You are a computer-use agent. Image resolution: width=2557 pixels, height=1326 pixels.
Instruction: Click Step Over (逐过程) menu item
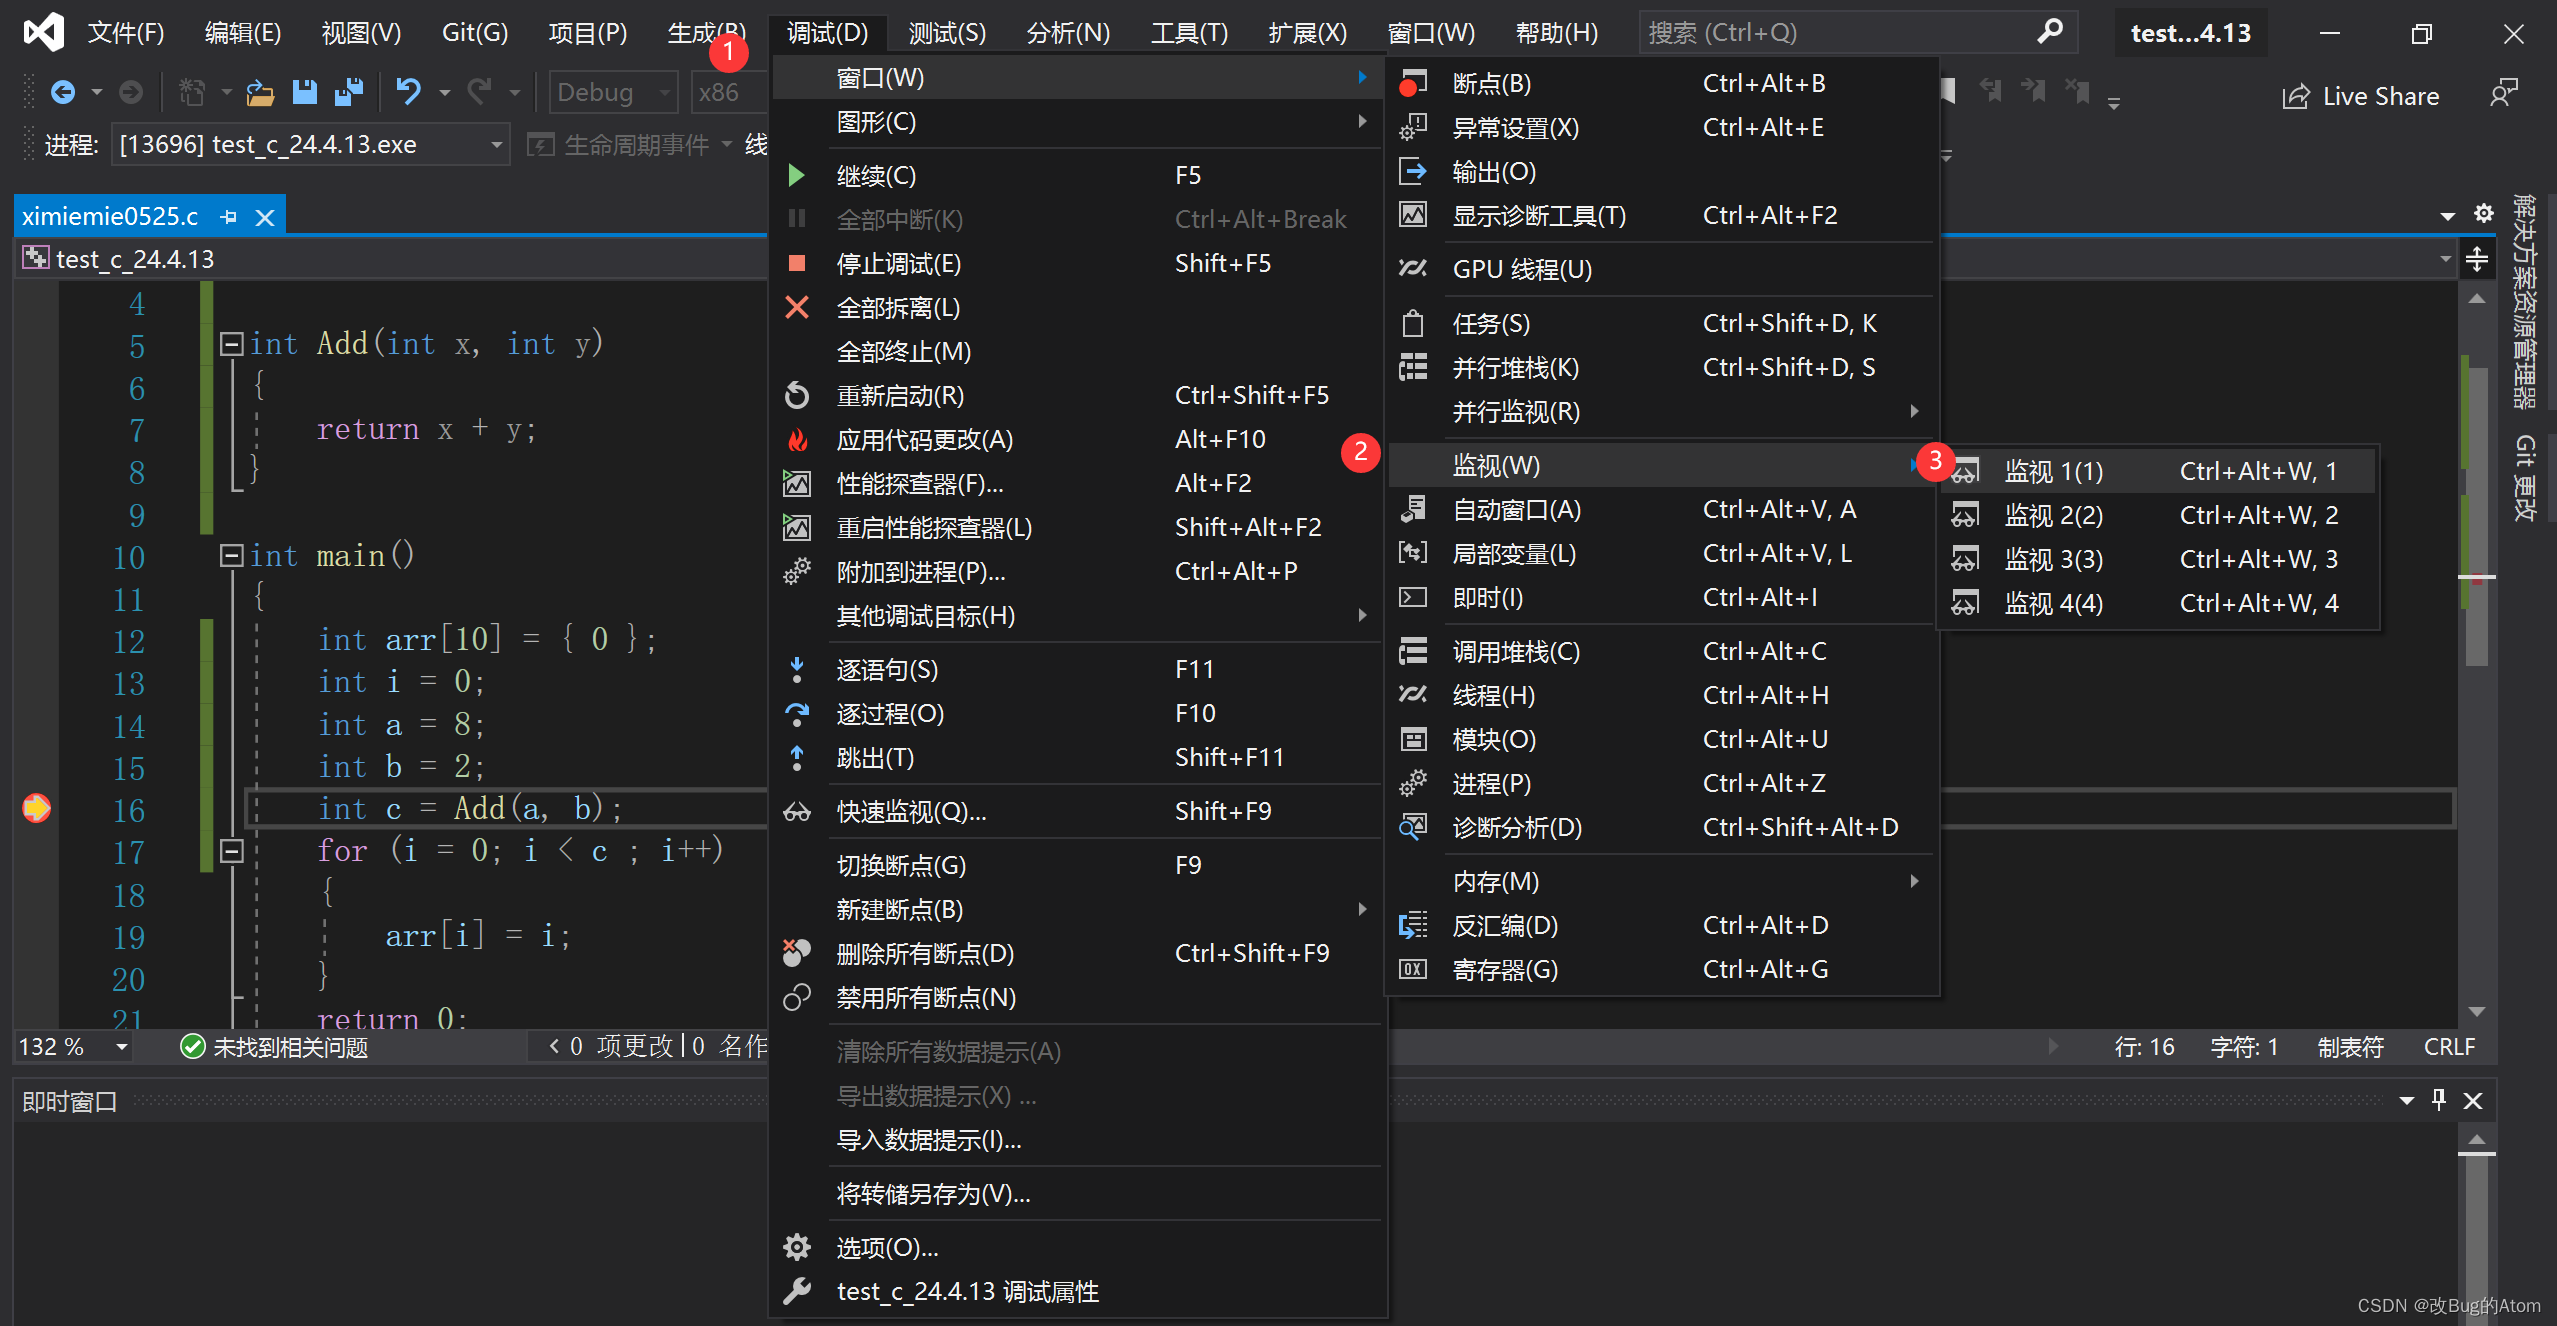coord(889,713)
